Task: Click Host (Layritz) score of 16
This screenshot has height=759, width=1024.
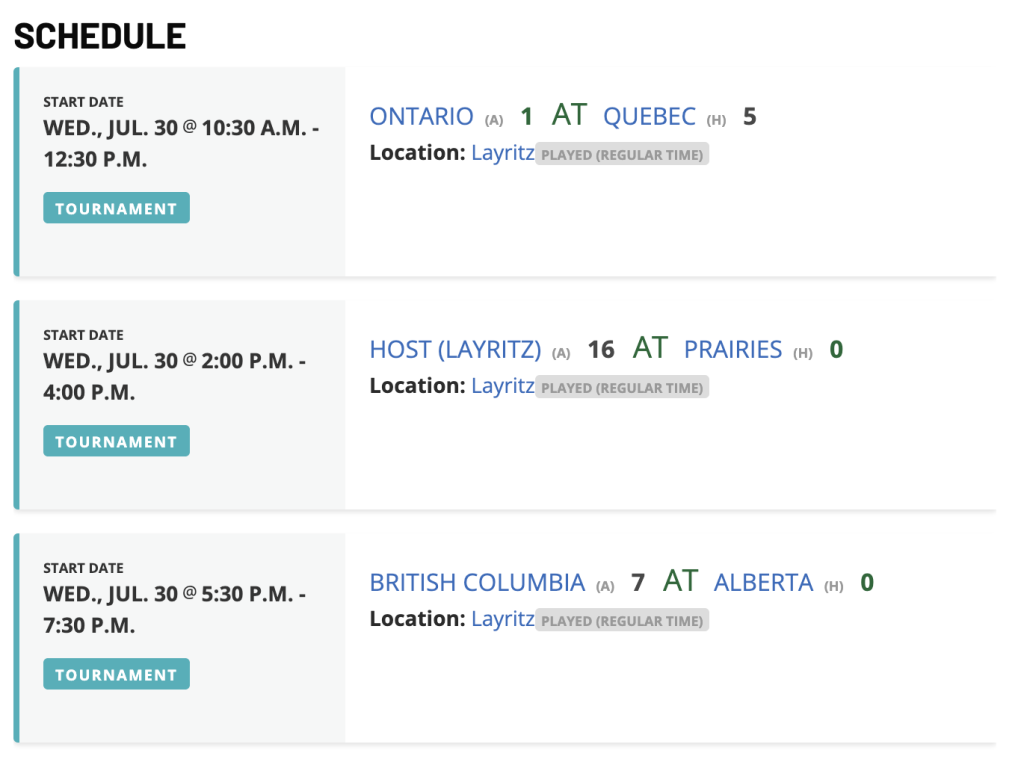Action: click(601, 350)
